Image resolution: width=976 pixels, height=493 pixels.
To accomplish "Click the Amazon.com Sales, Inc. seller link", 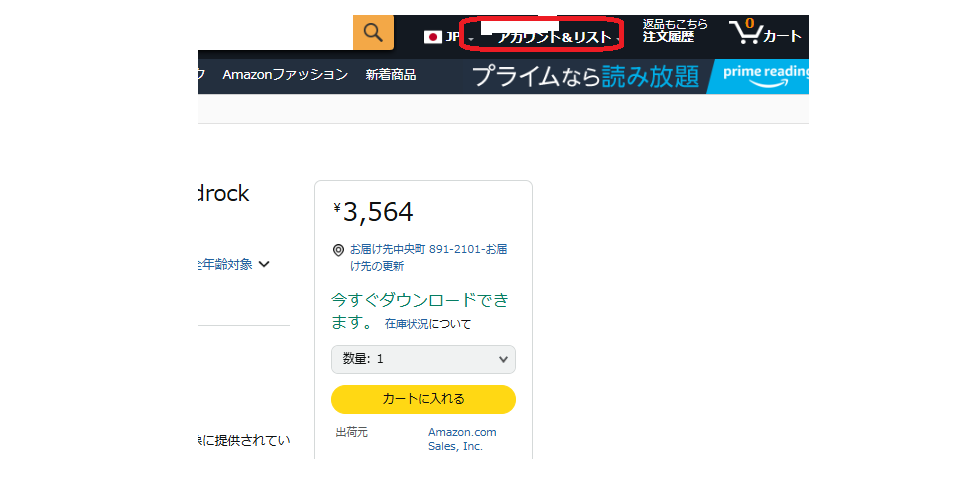I will point(461,439).
